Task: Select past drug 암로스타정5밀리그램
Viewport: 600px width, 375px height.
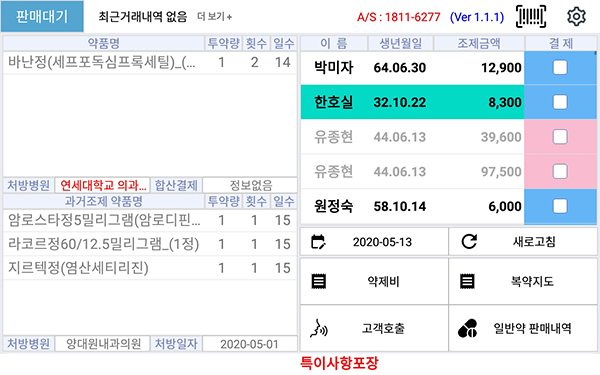Action: point(150,220)
